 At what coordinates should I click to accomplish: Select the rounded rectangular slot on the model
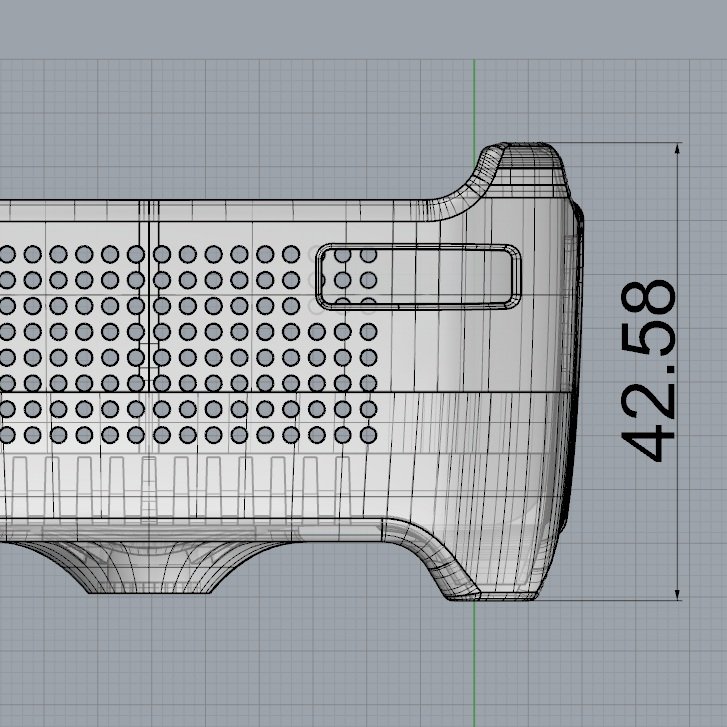[x=418, y=277]
